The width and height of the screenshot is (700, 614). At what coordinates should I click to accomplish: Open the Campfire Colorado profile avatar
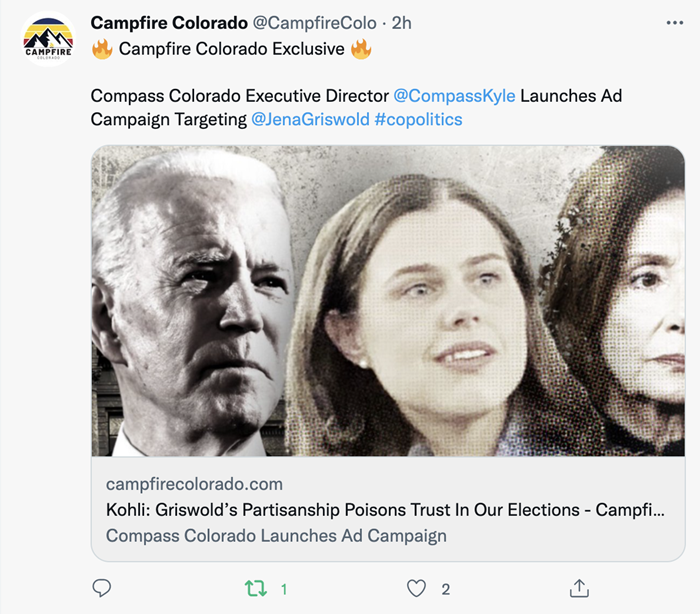pyautogui.click(x=48, y=40)
